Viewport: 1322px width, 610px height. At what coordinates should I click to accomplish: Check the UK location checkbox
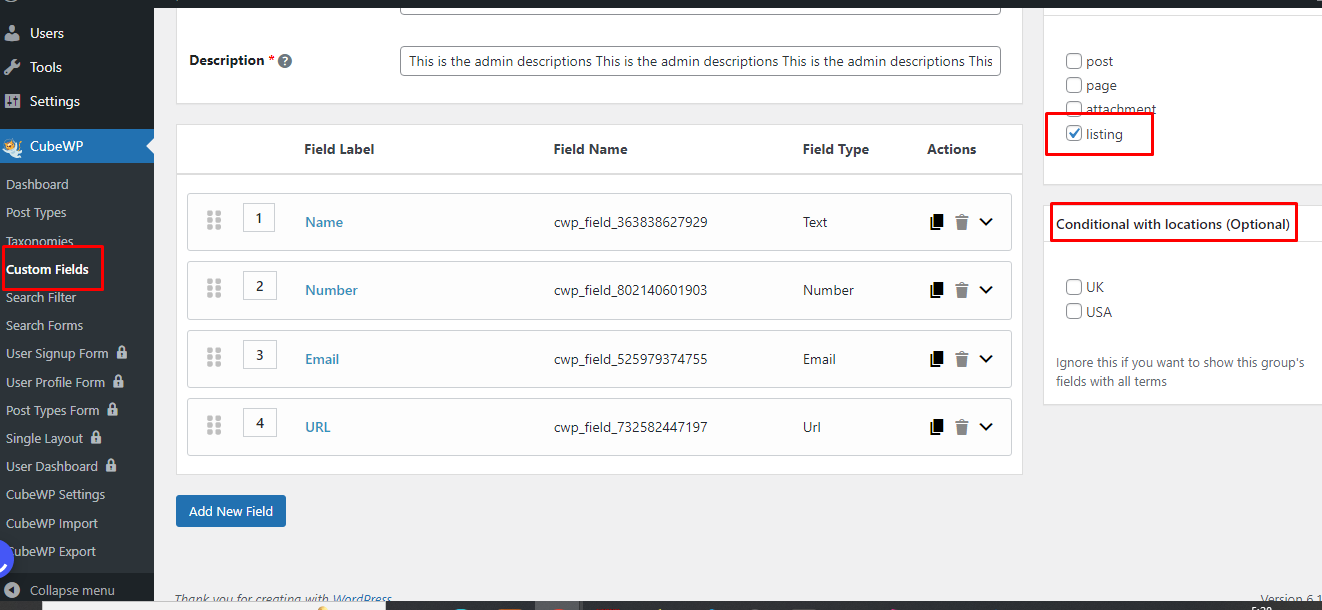click(1074, 287)
